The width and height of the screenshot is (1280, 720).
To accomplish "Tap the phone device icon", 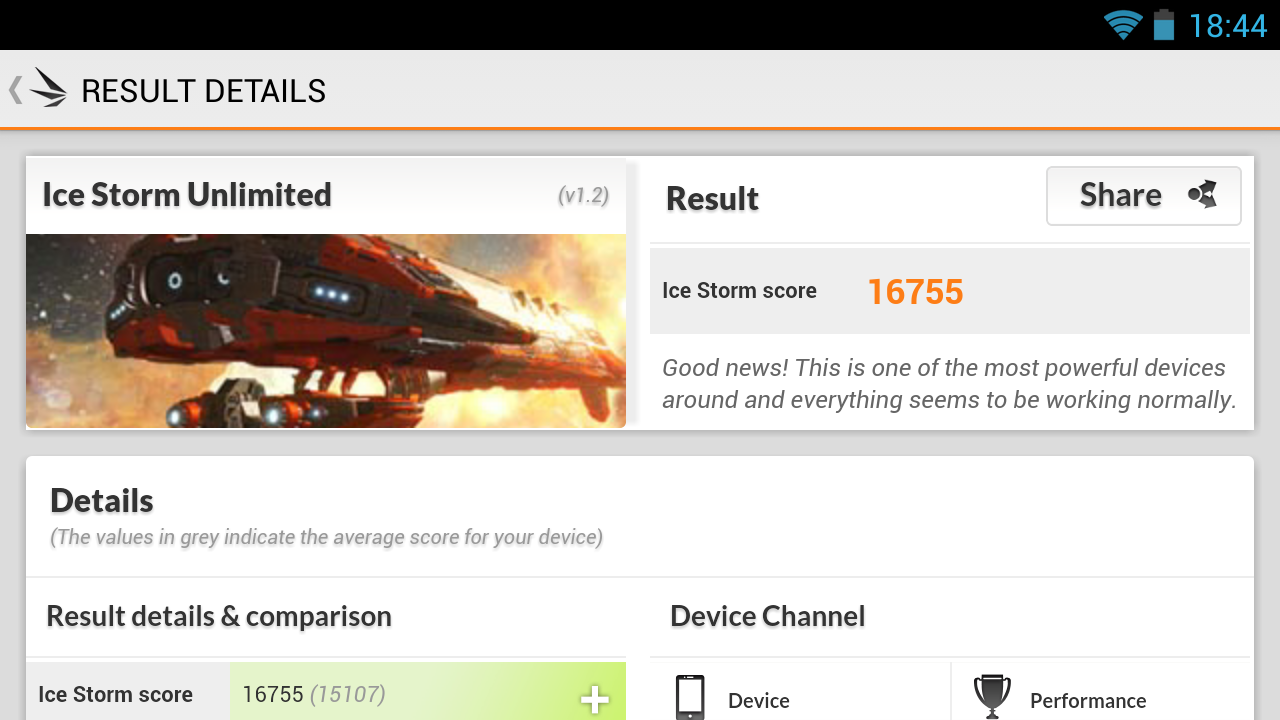I will click(690, 697).
